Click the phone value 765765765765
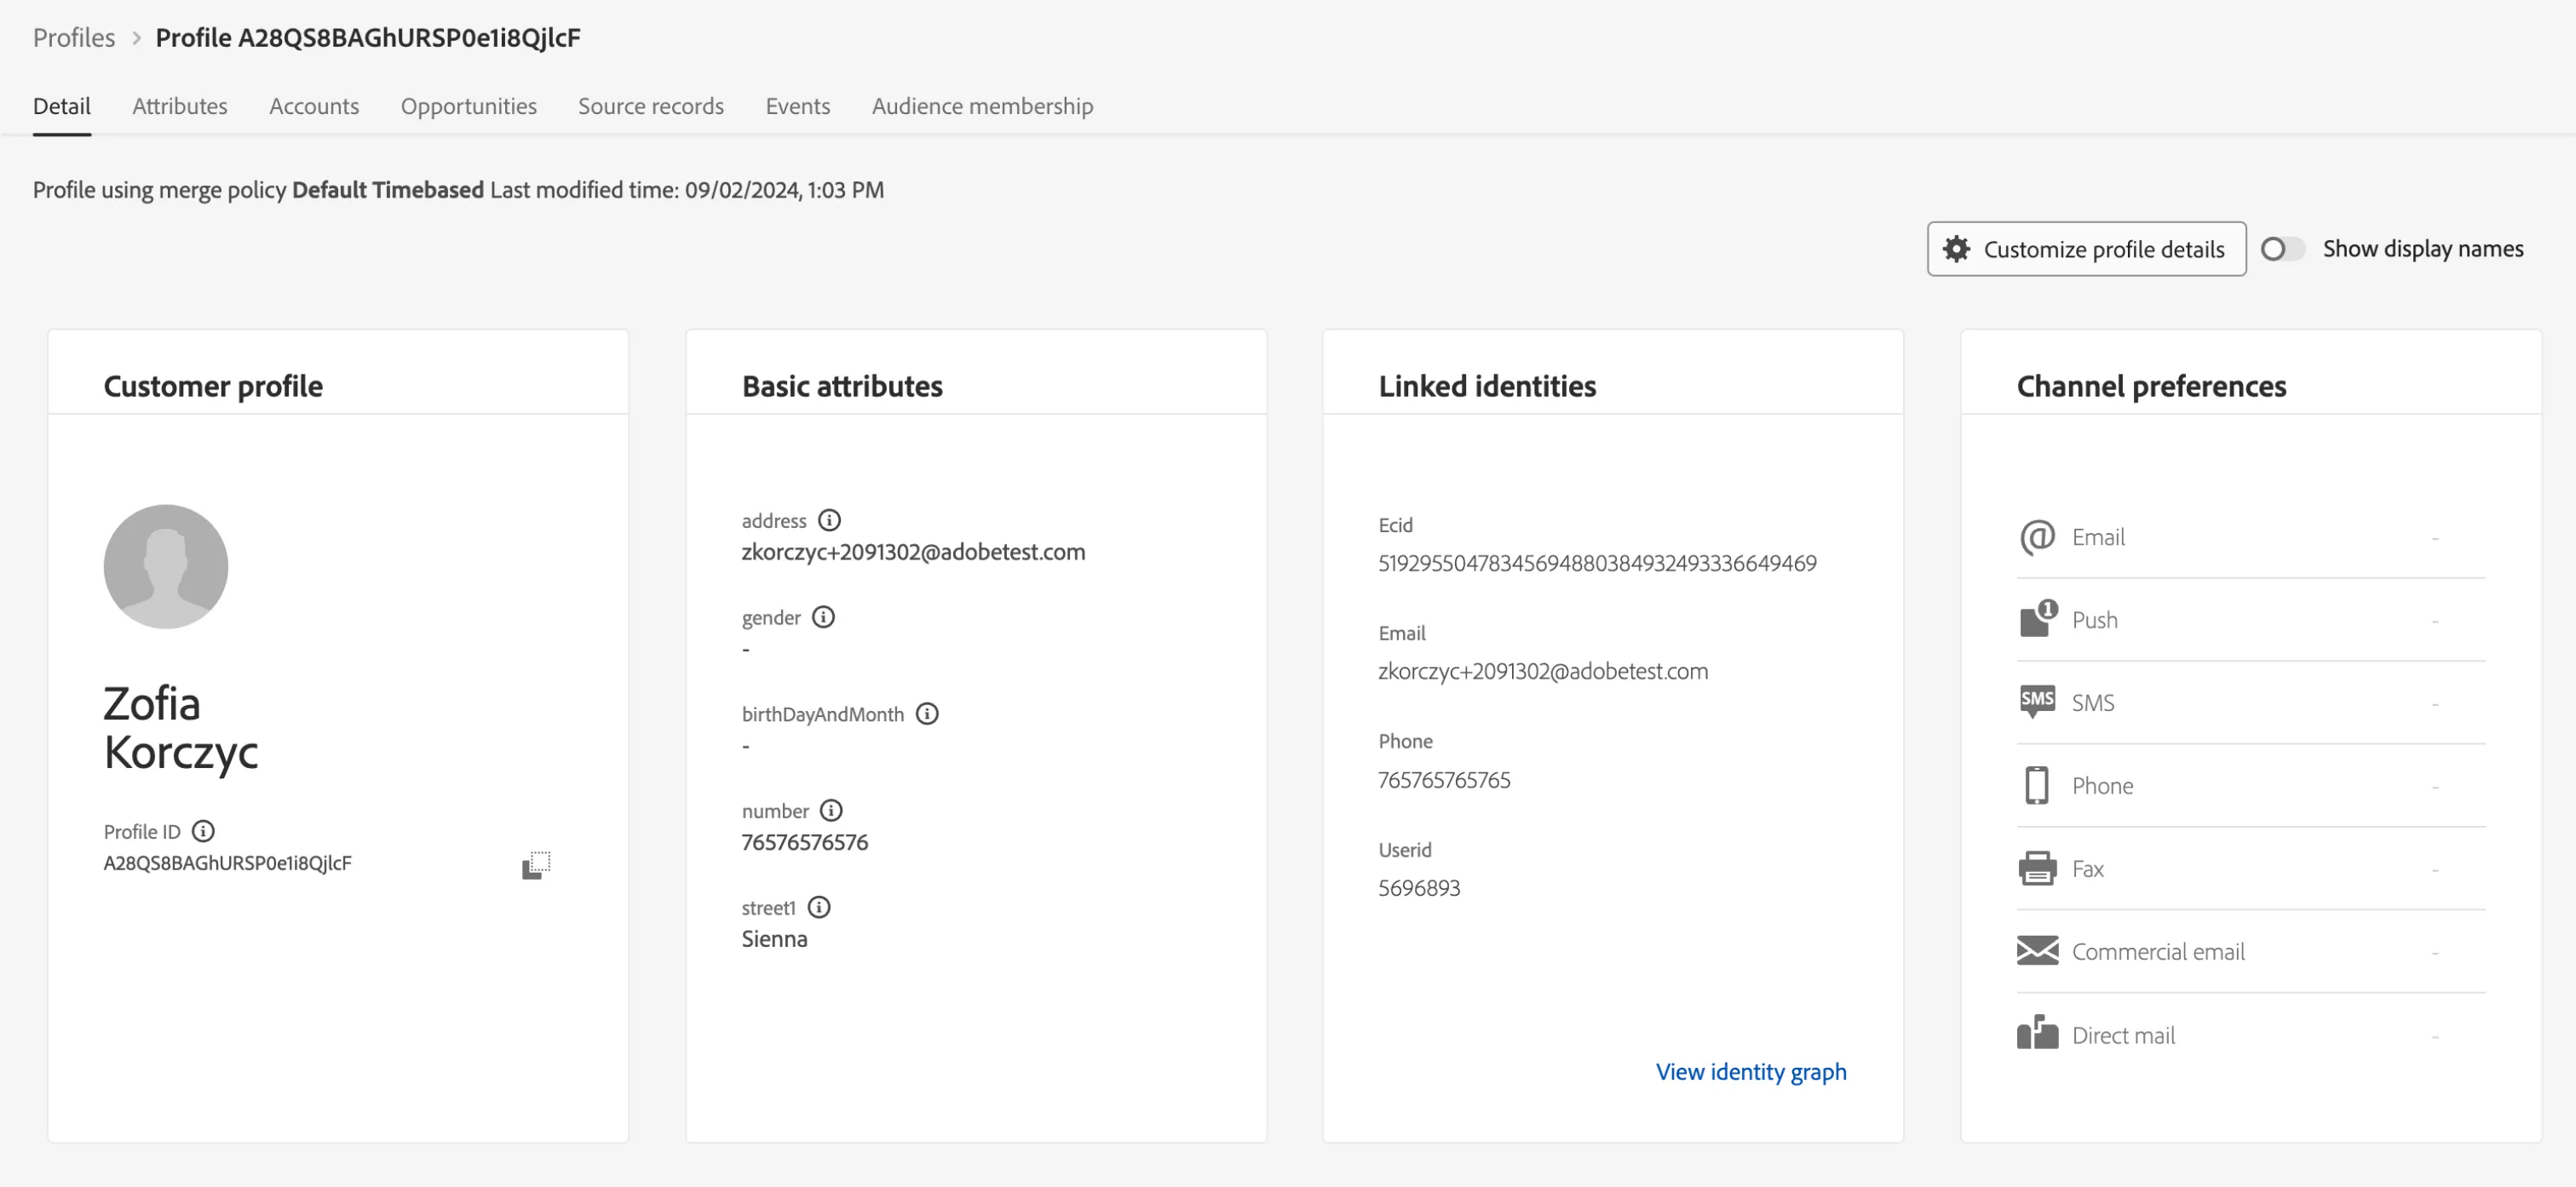 (x=1444, y=780)
